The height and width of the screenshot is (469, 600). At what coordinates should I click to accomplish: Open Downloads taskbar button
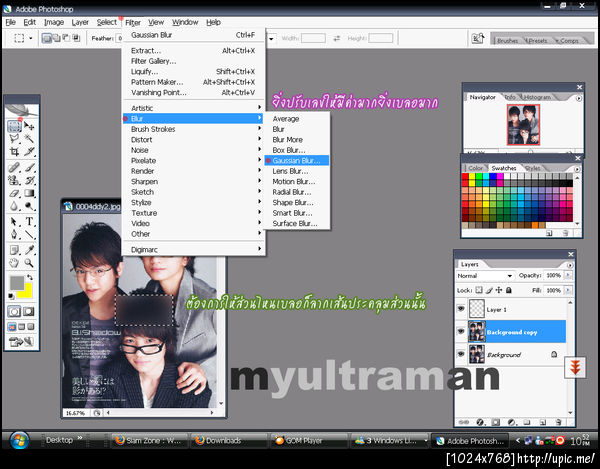coord(228,441)
